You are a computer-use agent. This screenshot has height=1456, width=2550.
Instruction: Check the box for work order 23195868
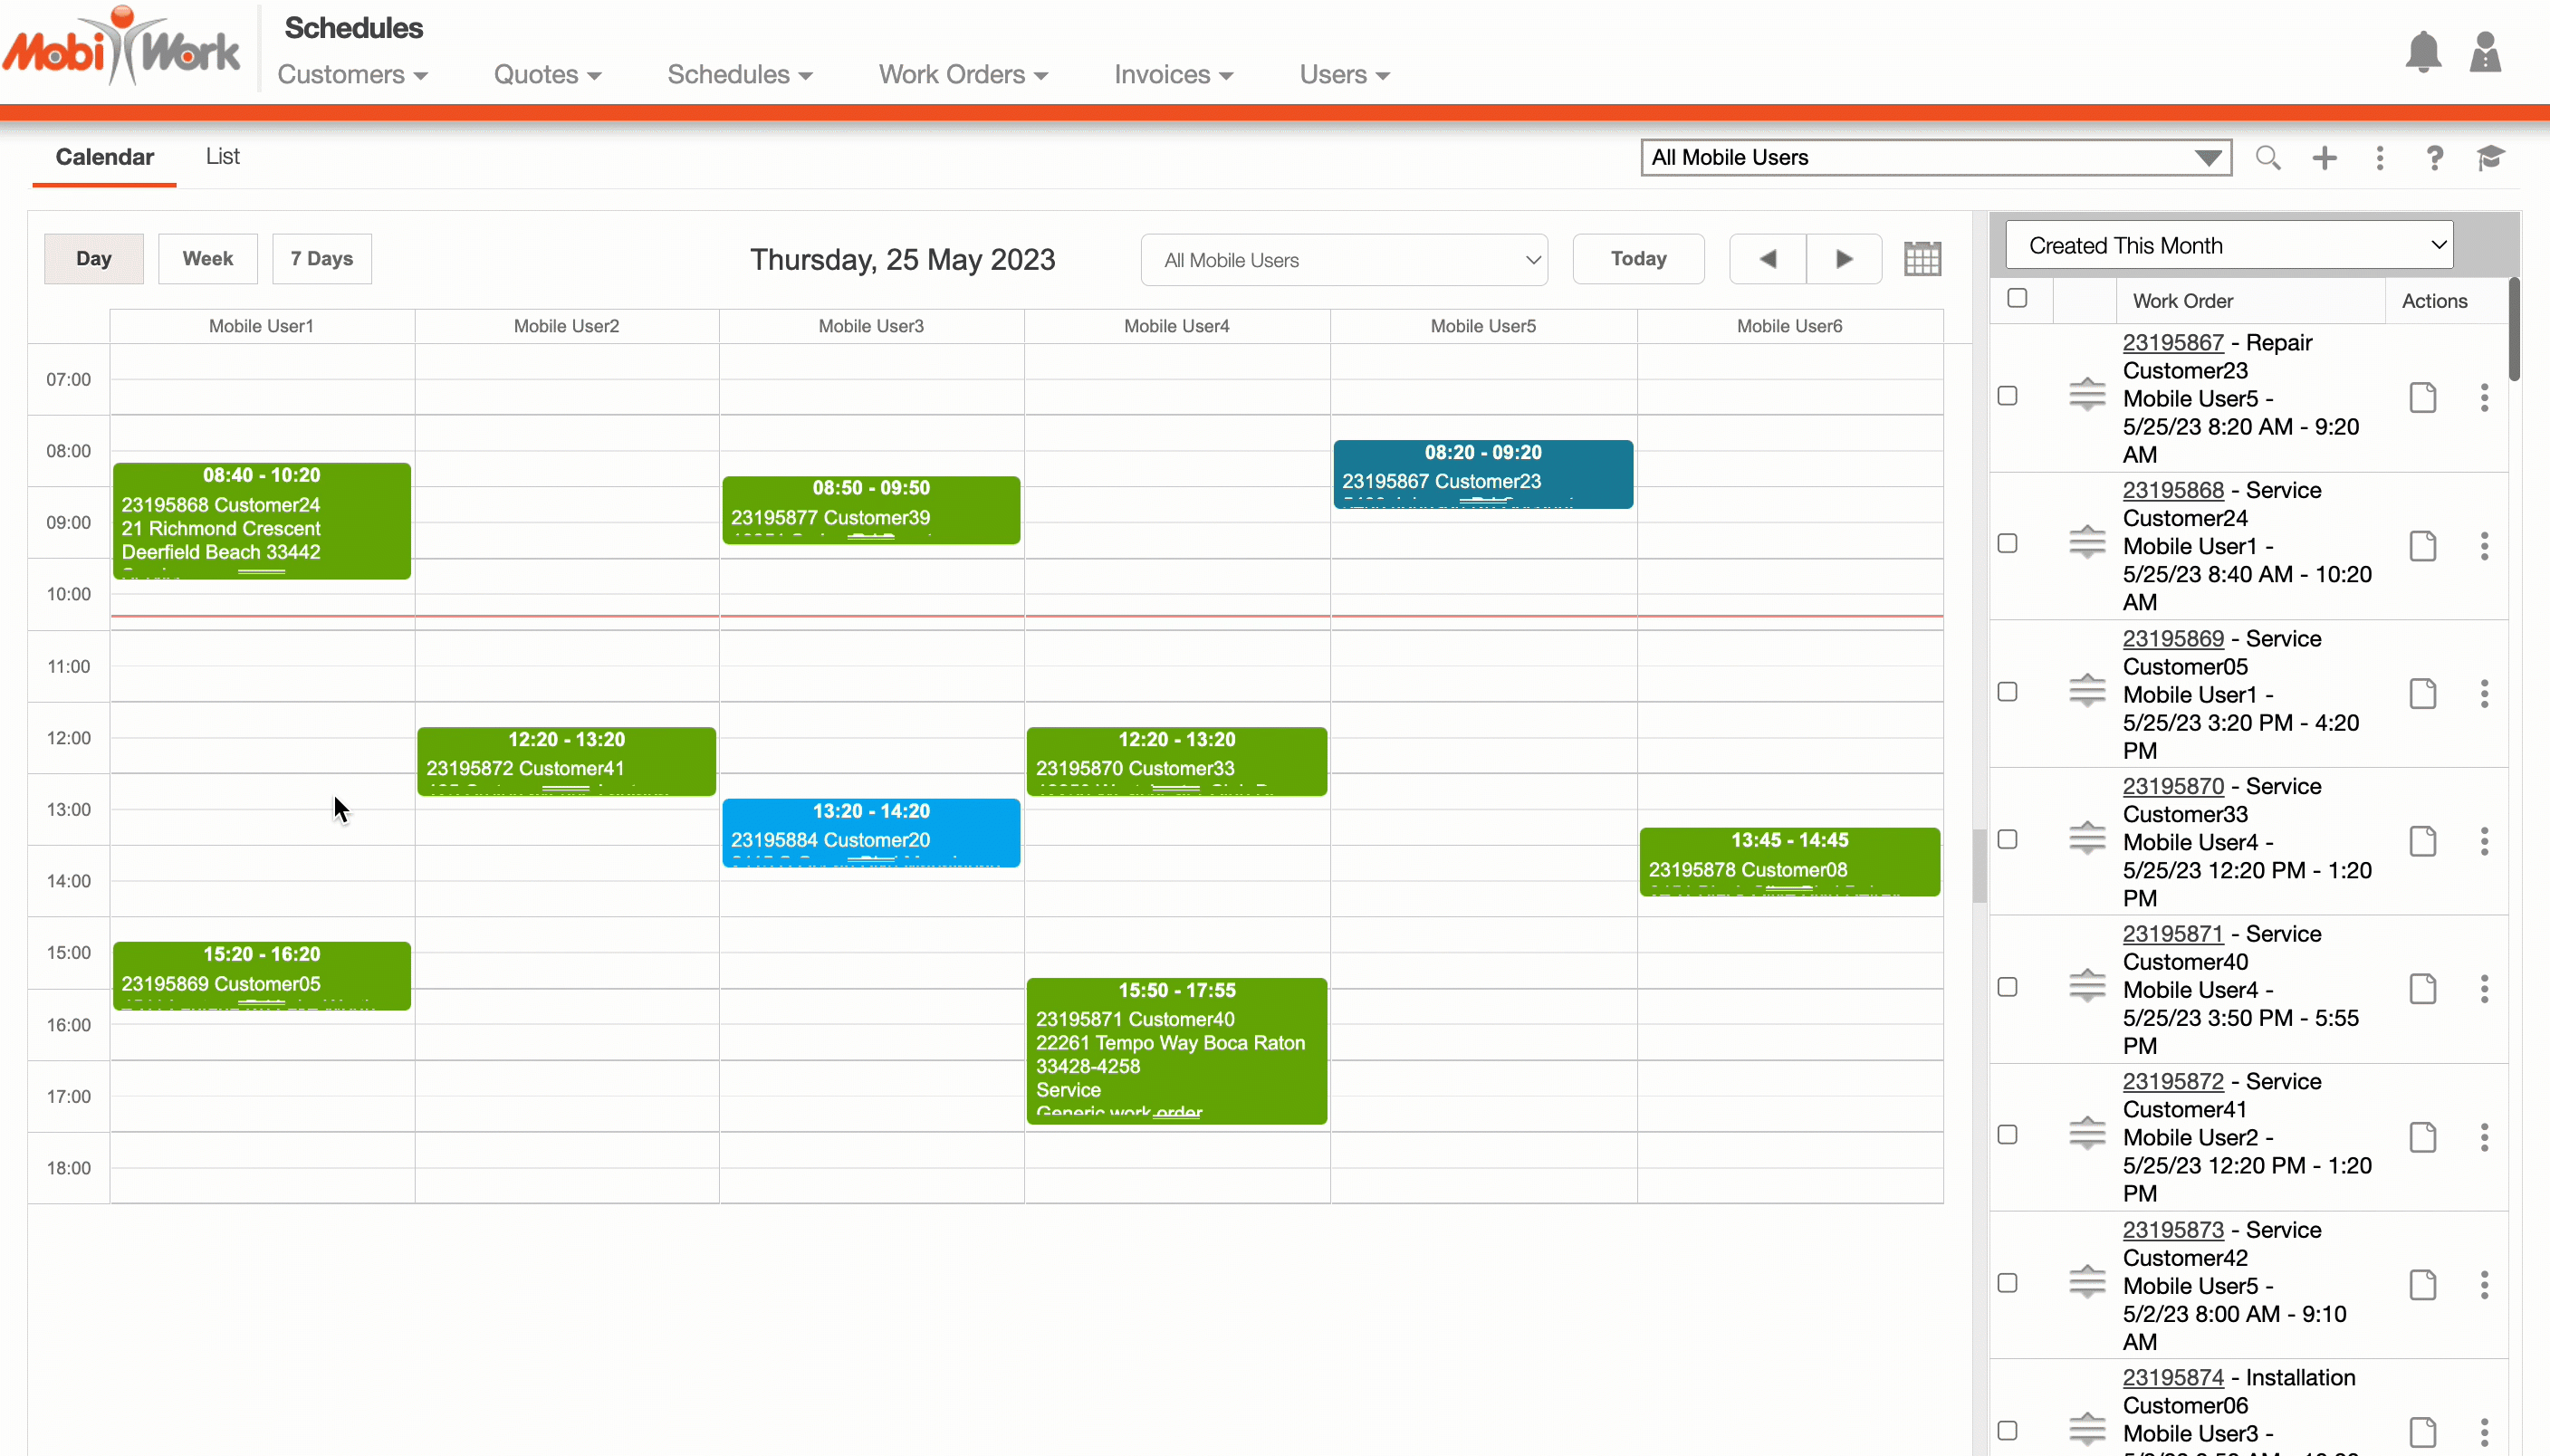coord(2007,544)
